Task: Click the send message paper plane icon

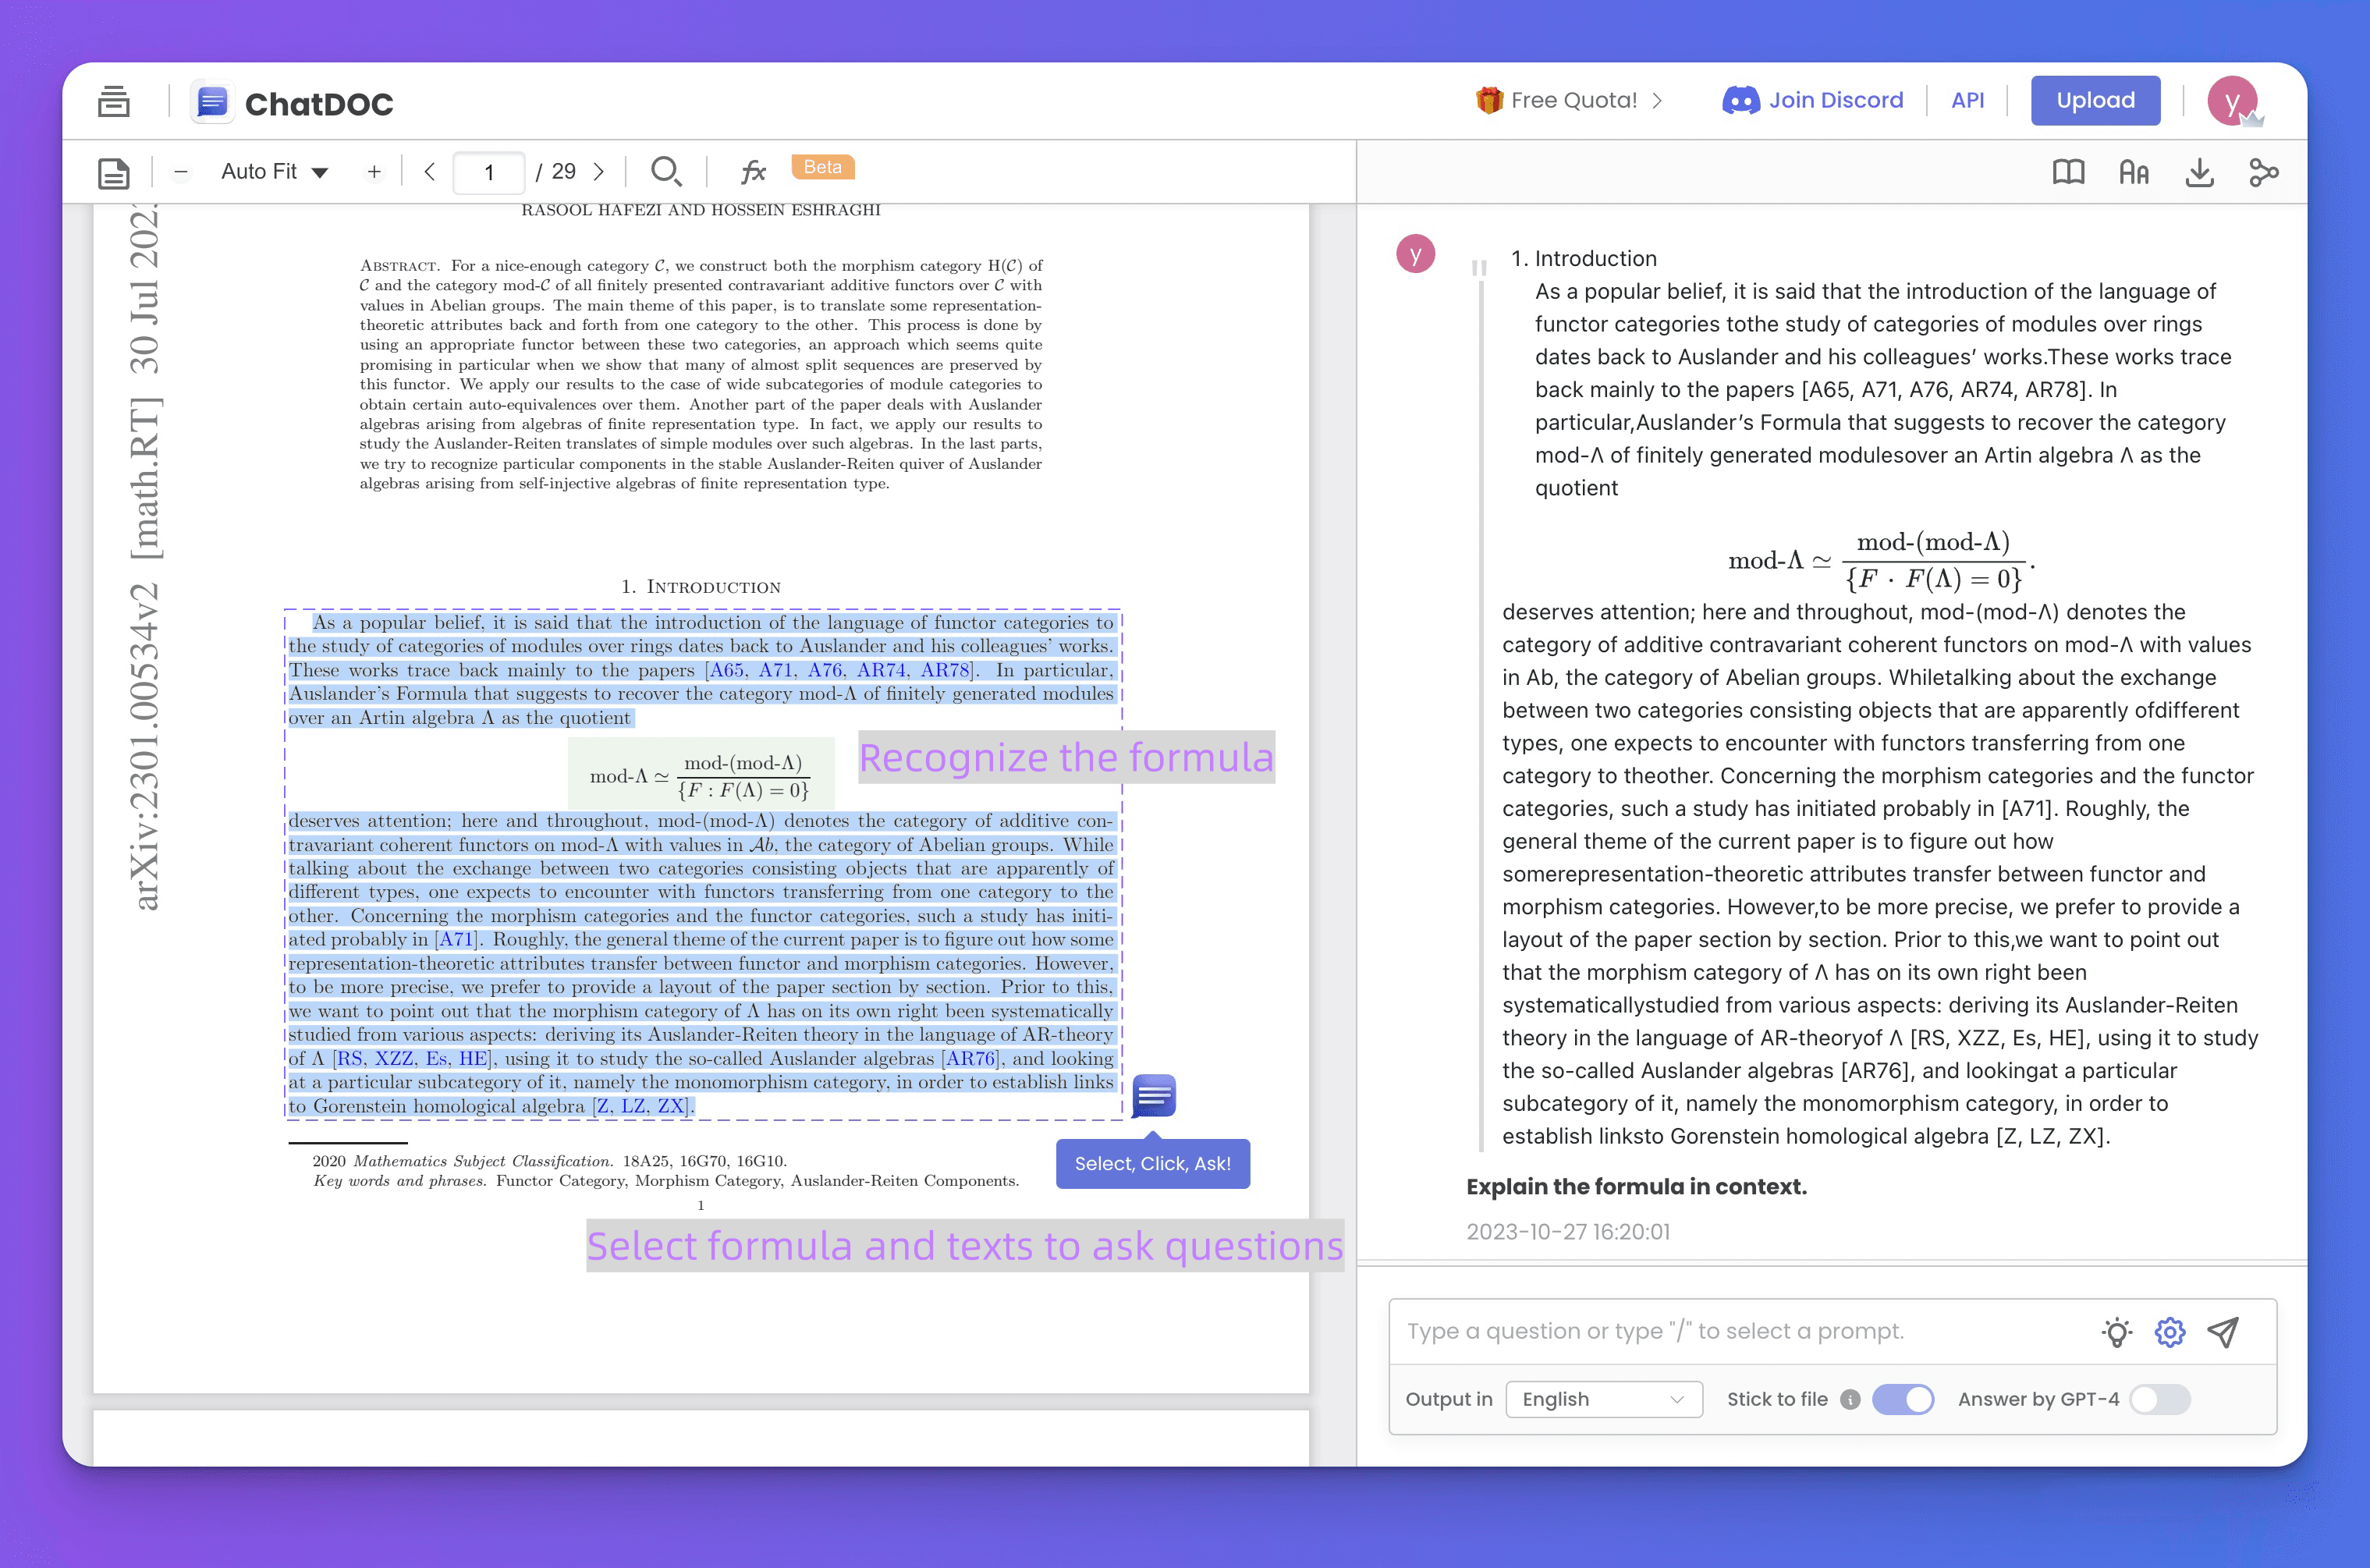Action: [x=2223, y=1331]
